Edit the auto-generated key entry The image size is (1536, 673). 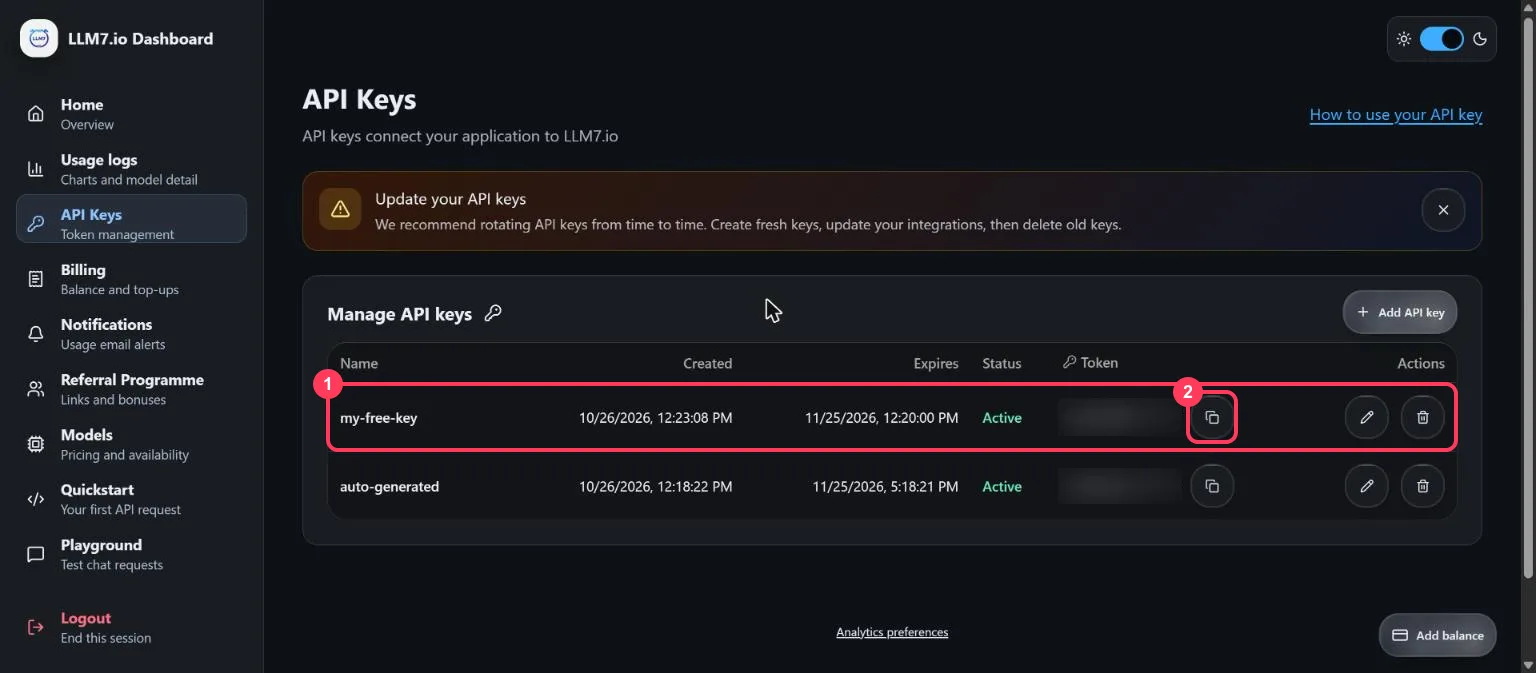[1367, 486]
